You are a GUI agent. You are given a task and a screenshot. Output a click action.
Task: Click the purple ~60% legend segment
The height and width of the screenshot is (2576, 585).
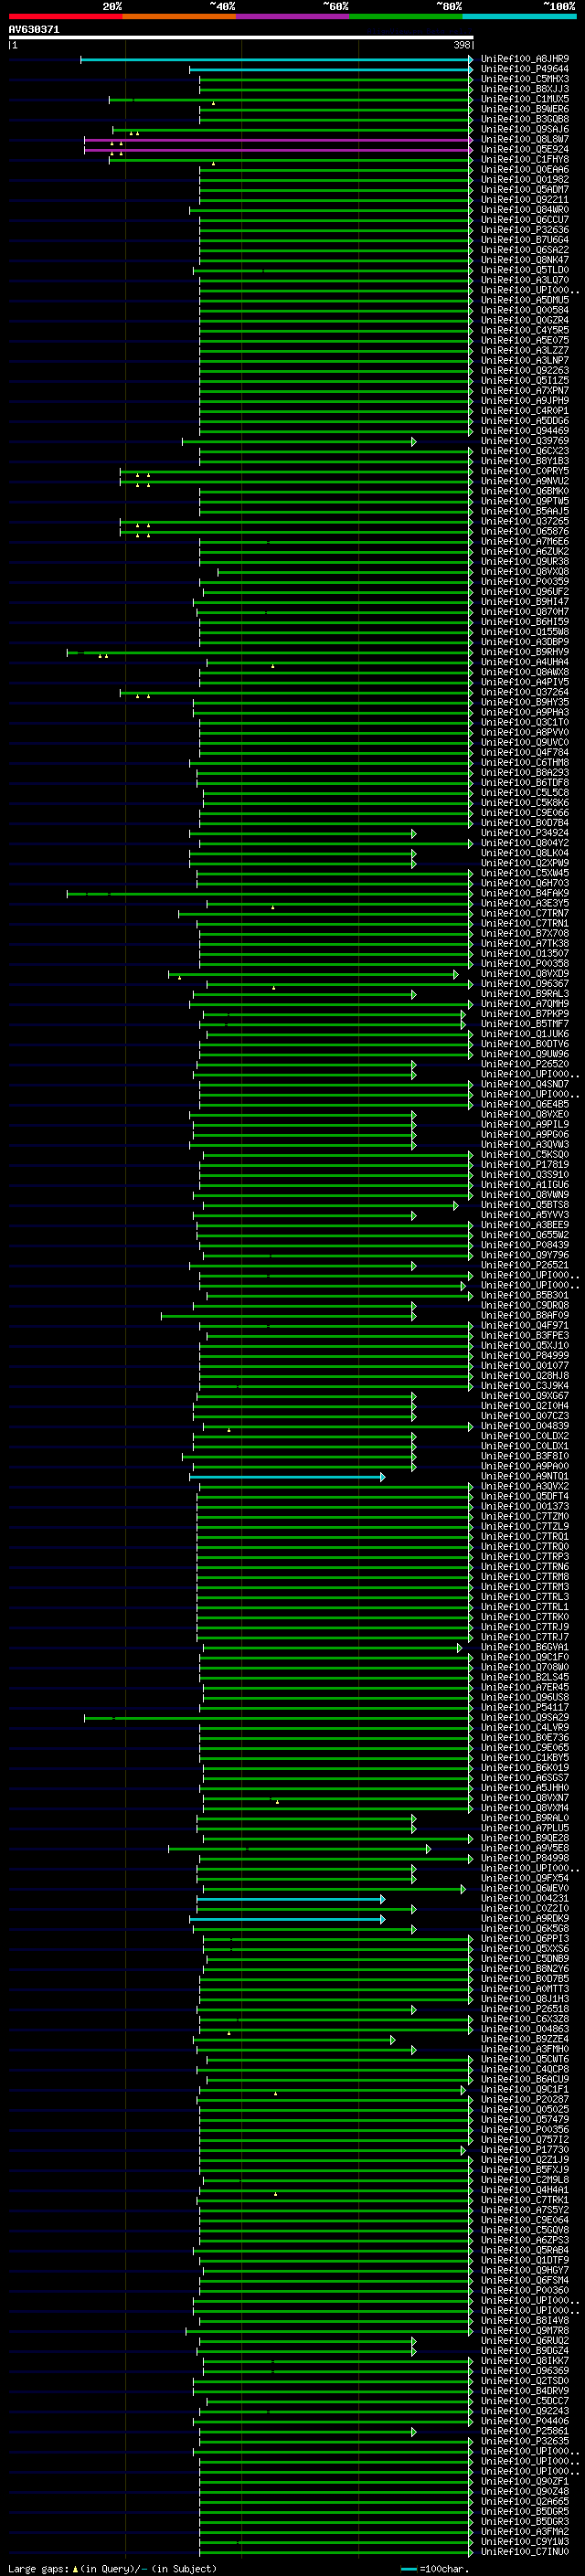tap(293, 16)
